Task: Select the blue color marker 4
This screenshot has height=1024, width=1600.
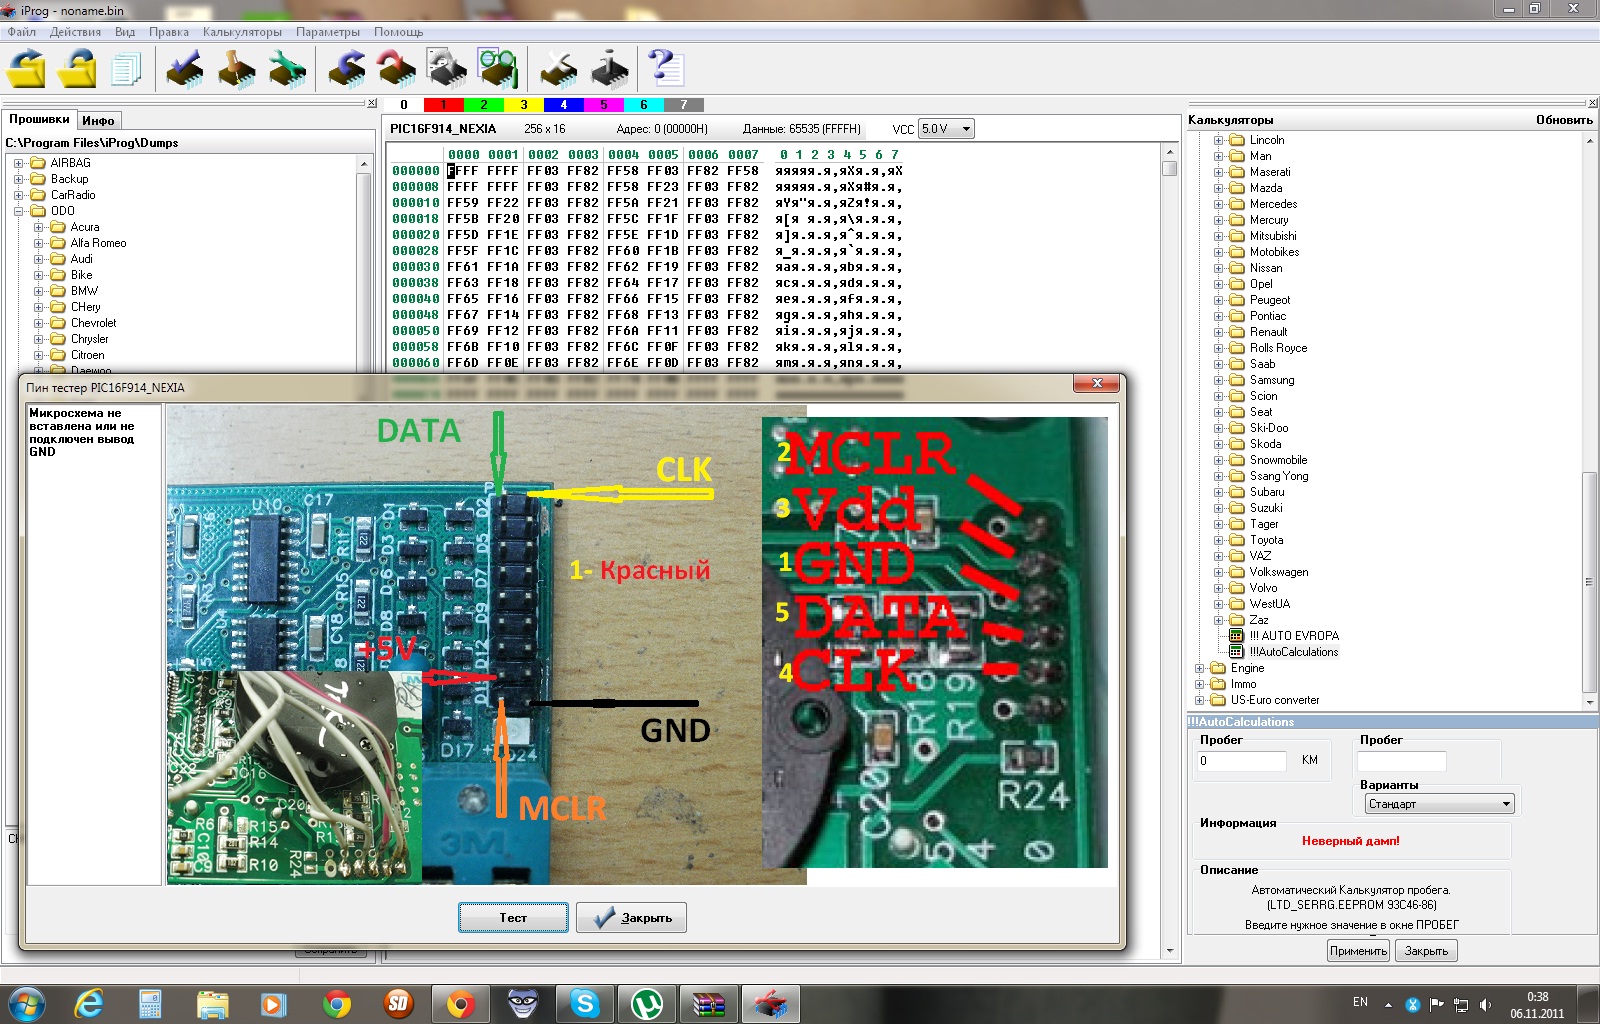Action: (563, 104)
